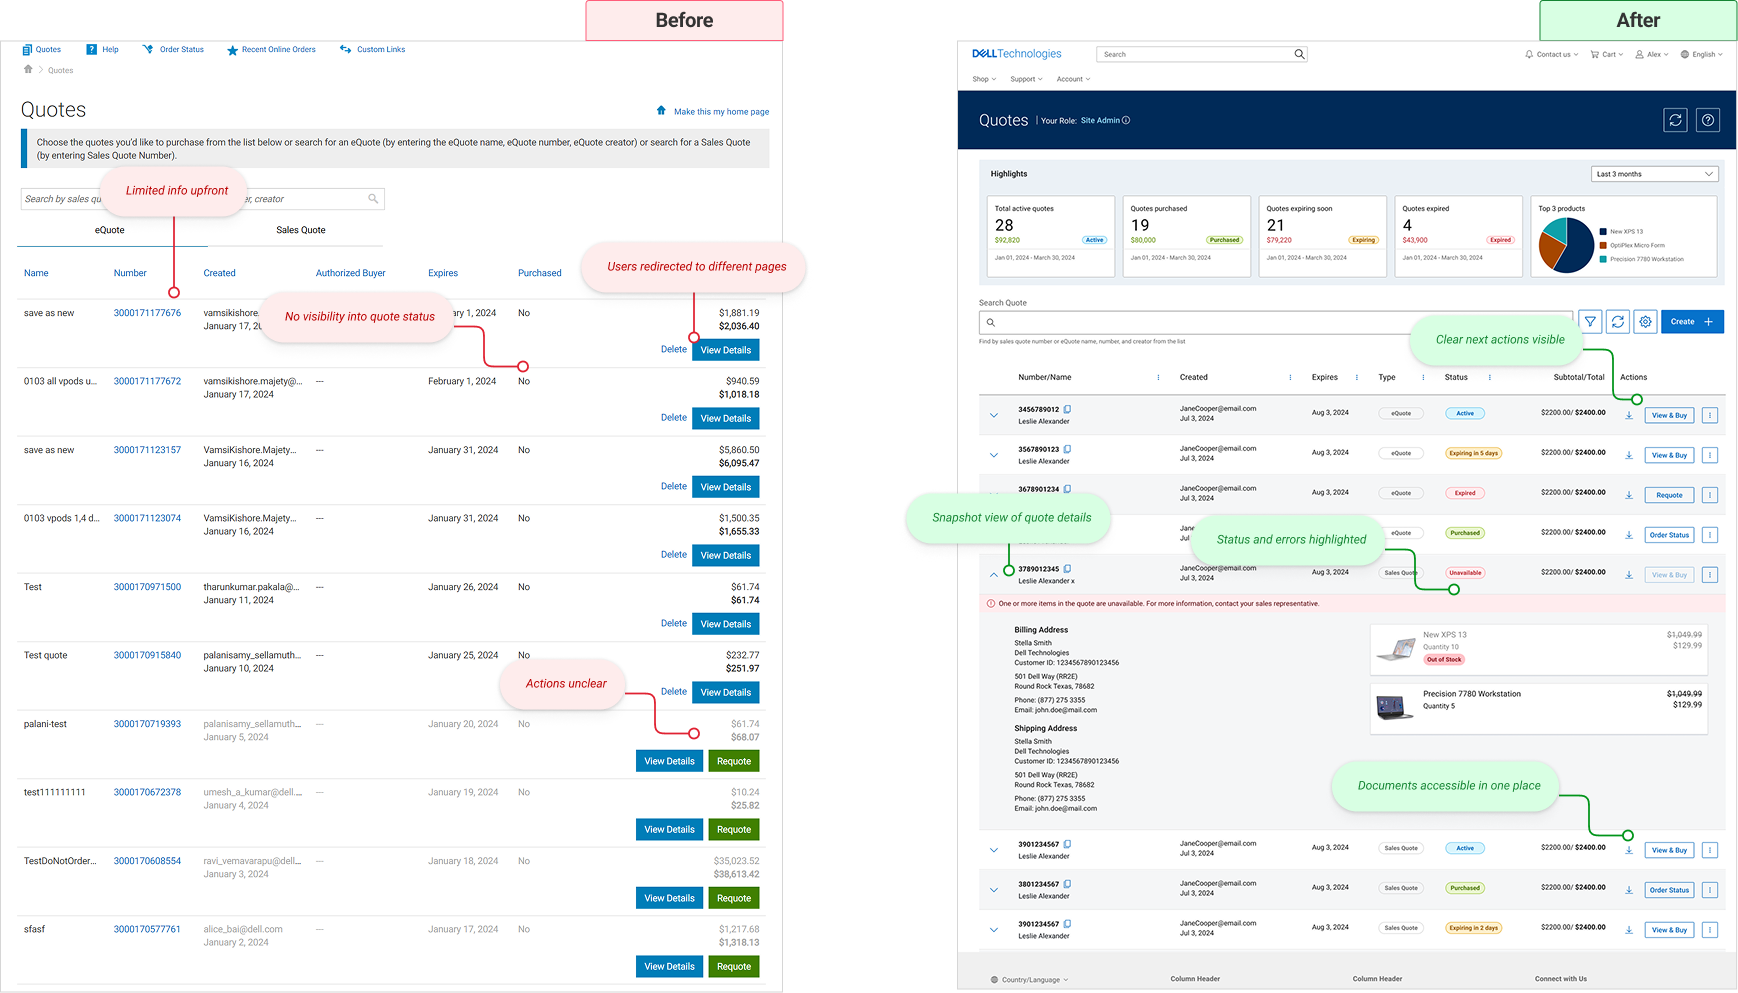Image resolution: width=1738 pixels, height=993 pixels.
Task: Open Status column options menu
Action: tap(1490, 377)
